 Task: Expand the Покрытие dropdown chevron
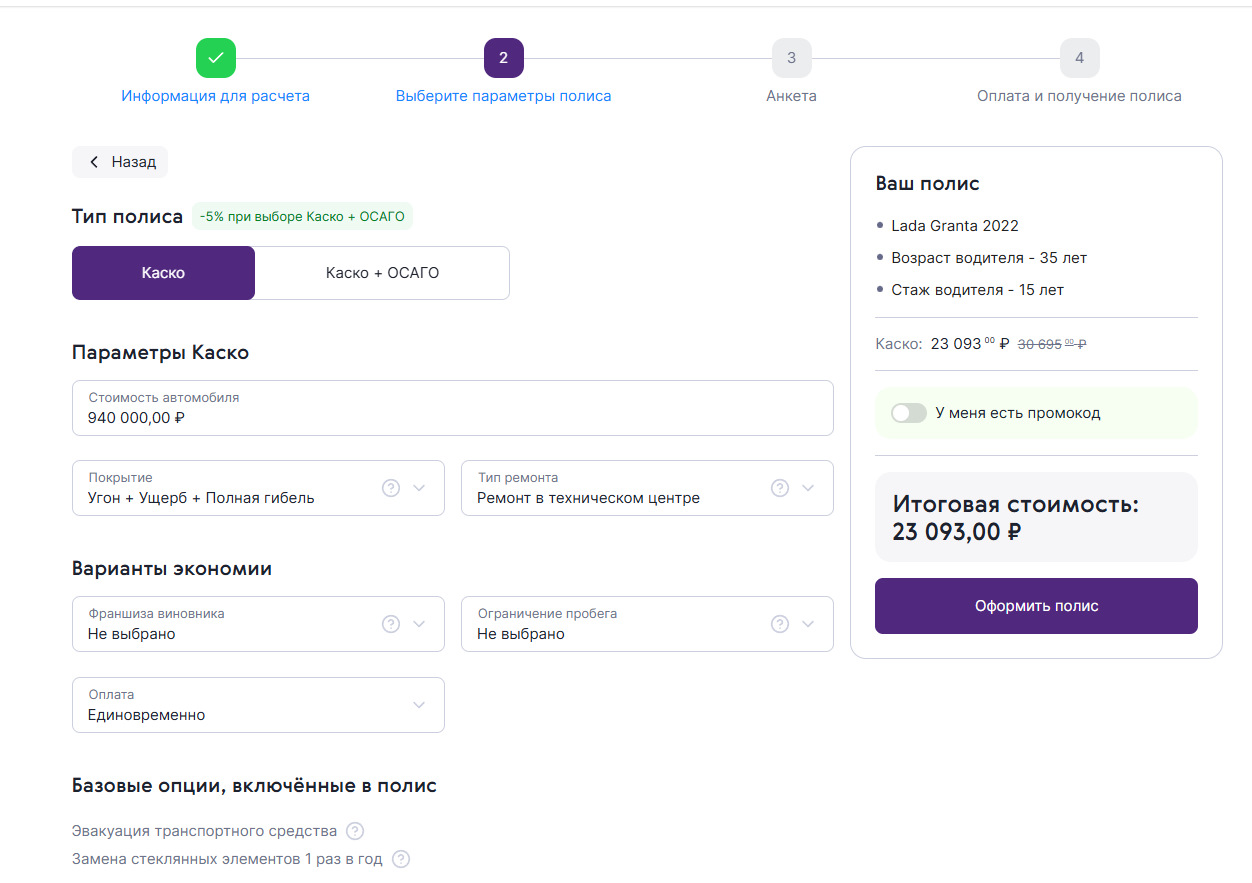coord(419,488)
